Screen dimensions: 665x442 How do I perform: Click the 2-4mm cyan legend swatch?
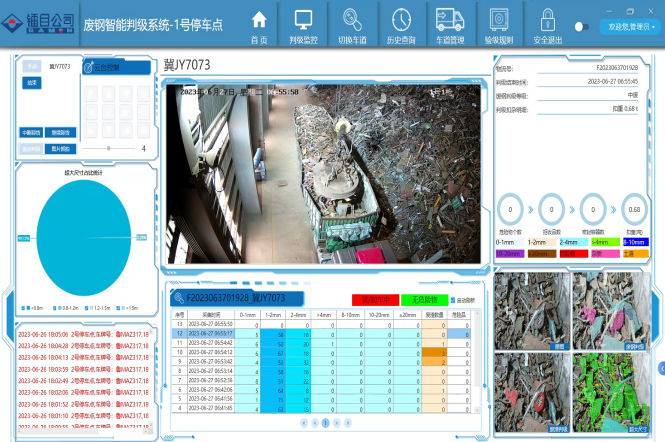[x=570, y=242]
